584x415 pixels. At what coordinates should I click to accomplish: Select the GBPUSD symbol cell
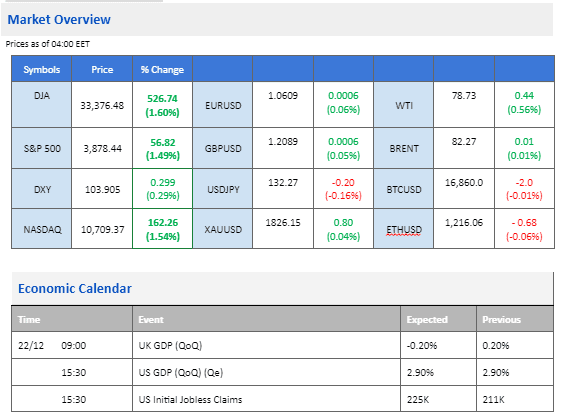(x=223, y=149)
